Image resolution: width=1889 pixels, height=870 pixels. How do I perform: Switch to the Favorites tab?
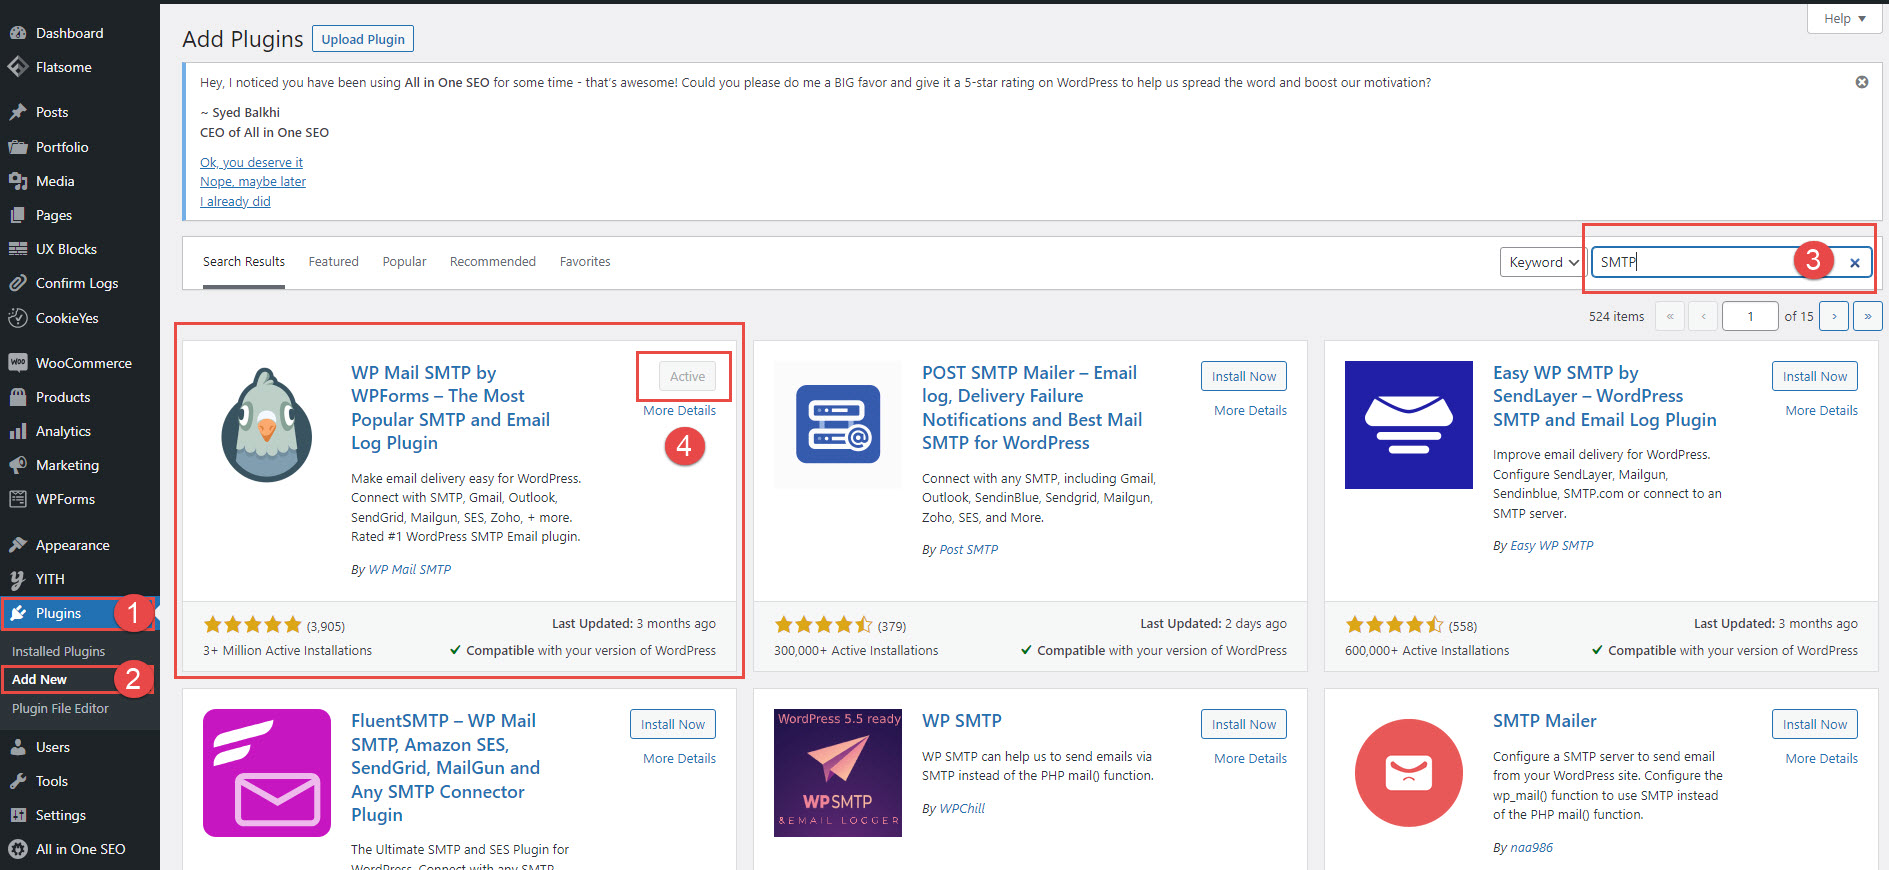(585, 262)
